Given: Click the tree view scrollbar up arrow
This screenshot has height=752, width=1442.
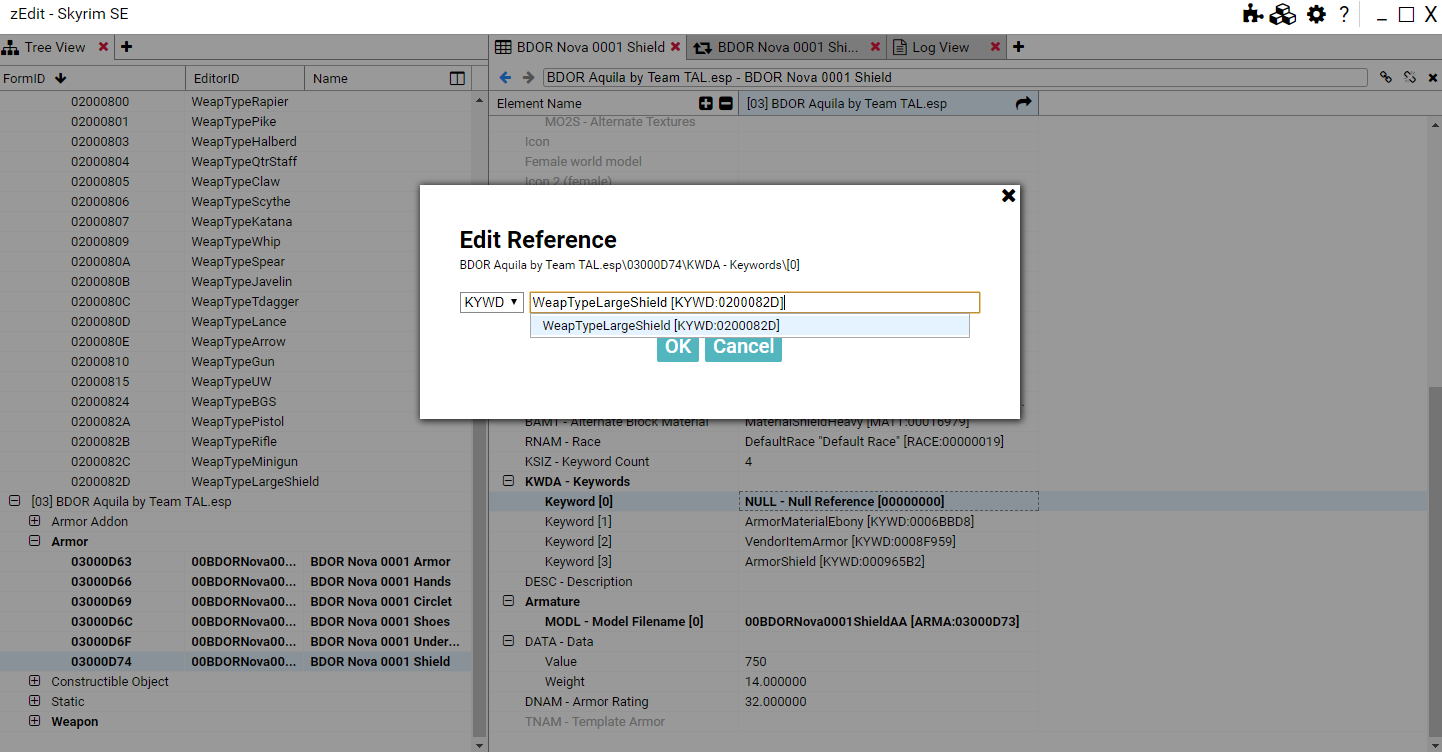Looking at the screenshot, I should tap(479, 99).
